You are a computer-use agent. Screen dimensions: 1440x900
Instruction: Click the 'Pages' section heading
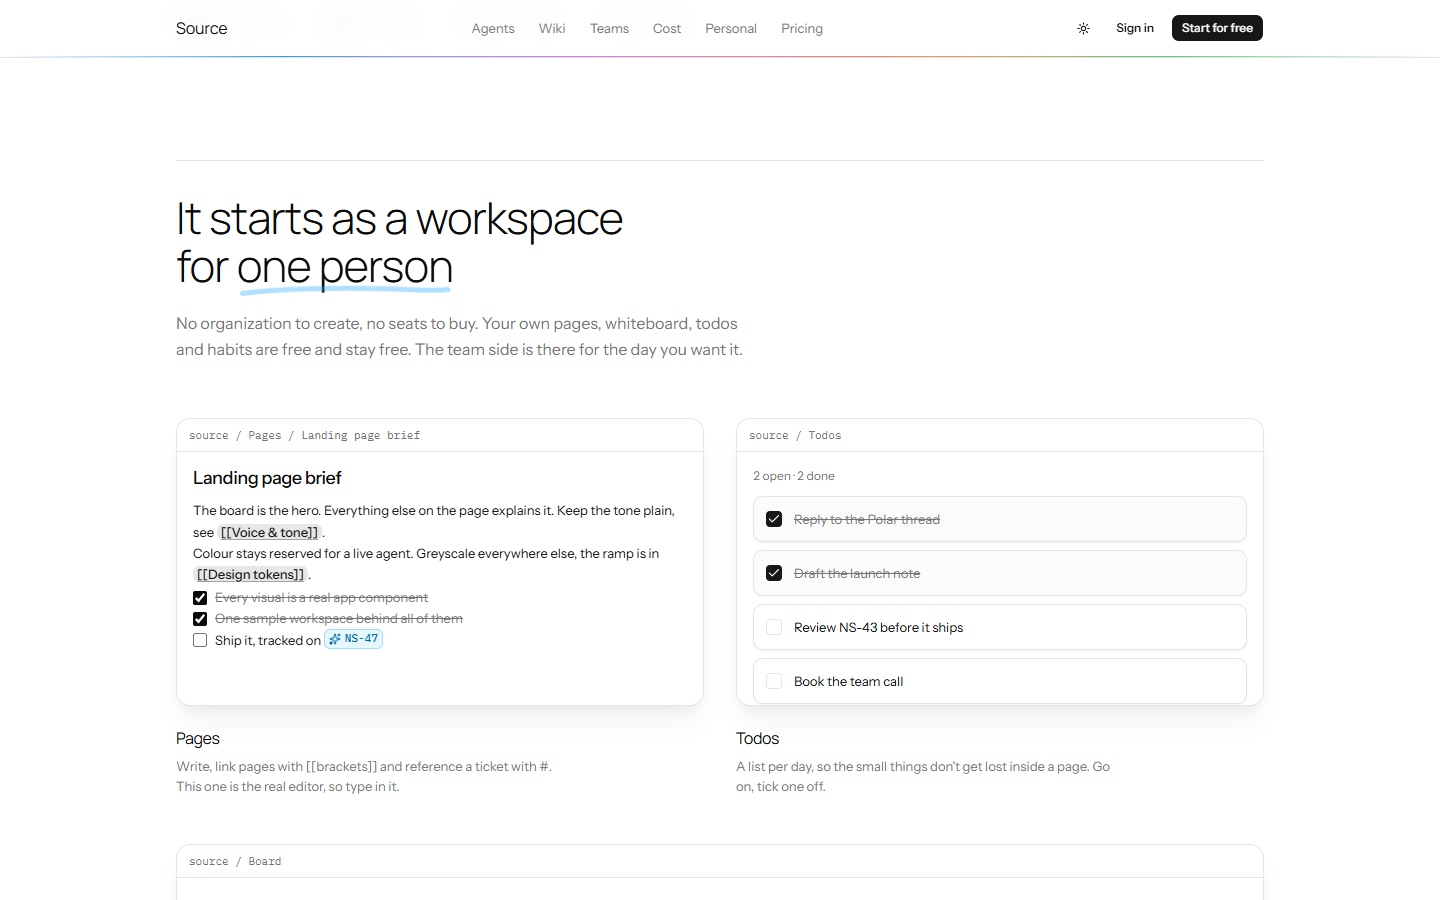click(198, 738)
